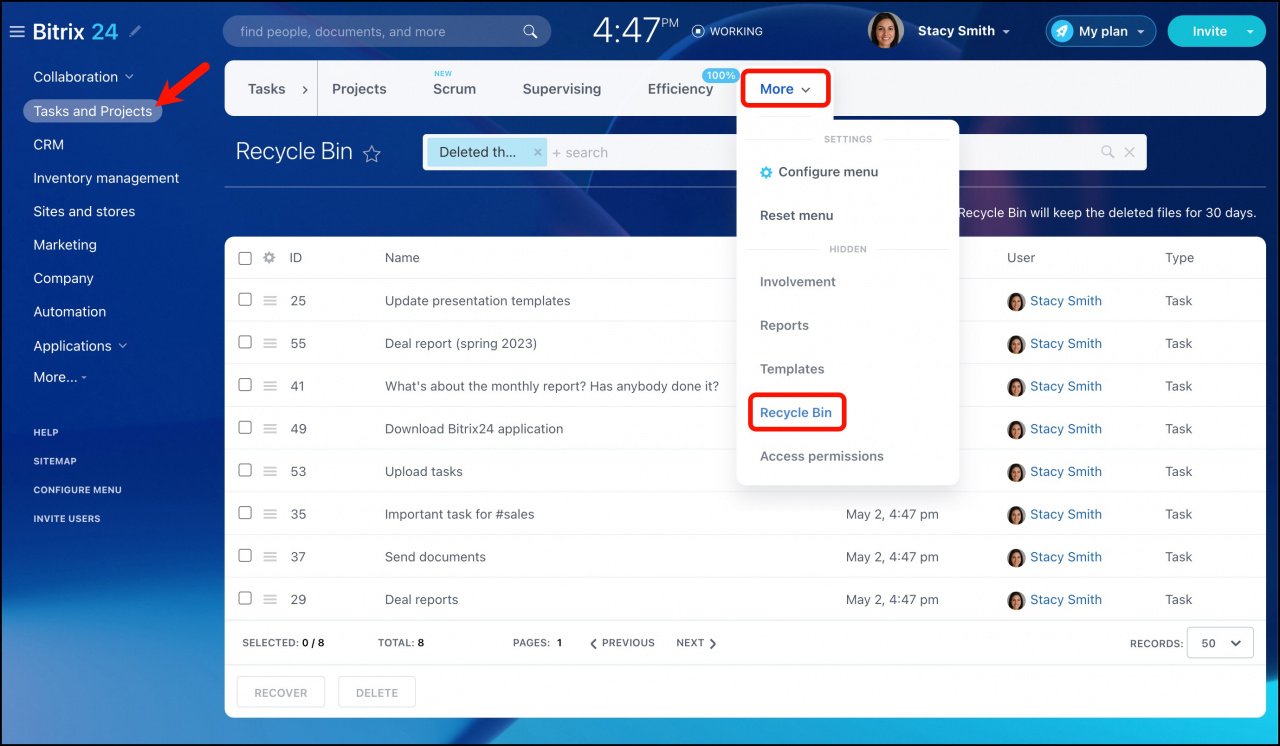Check the Important task for #sales checkbox
This screenshot has width=1280, height=746.
(245, 513)
